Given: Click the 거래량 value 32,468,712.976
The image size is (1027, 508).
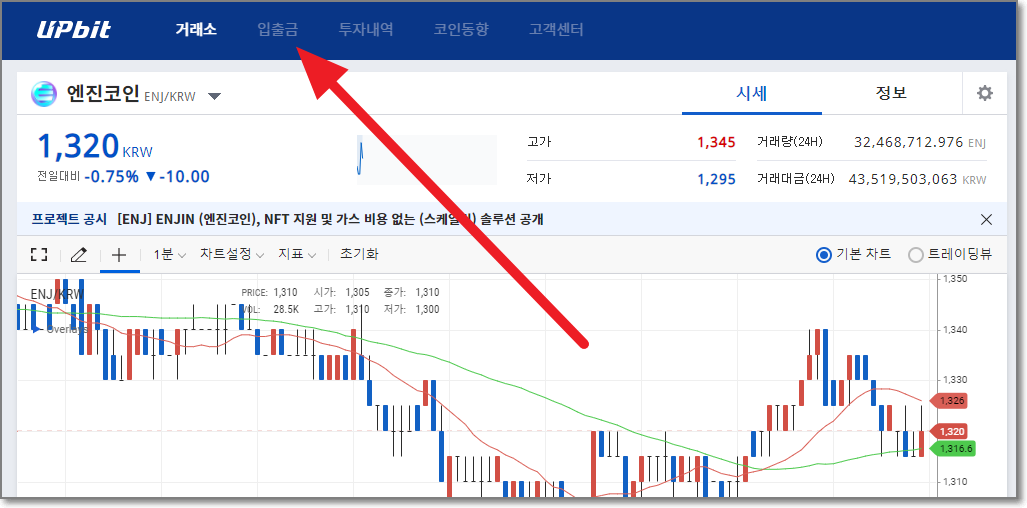Looking at the screenshot, I should pos(908,142).
